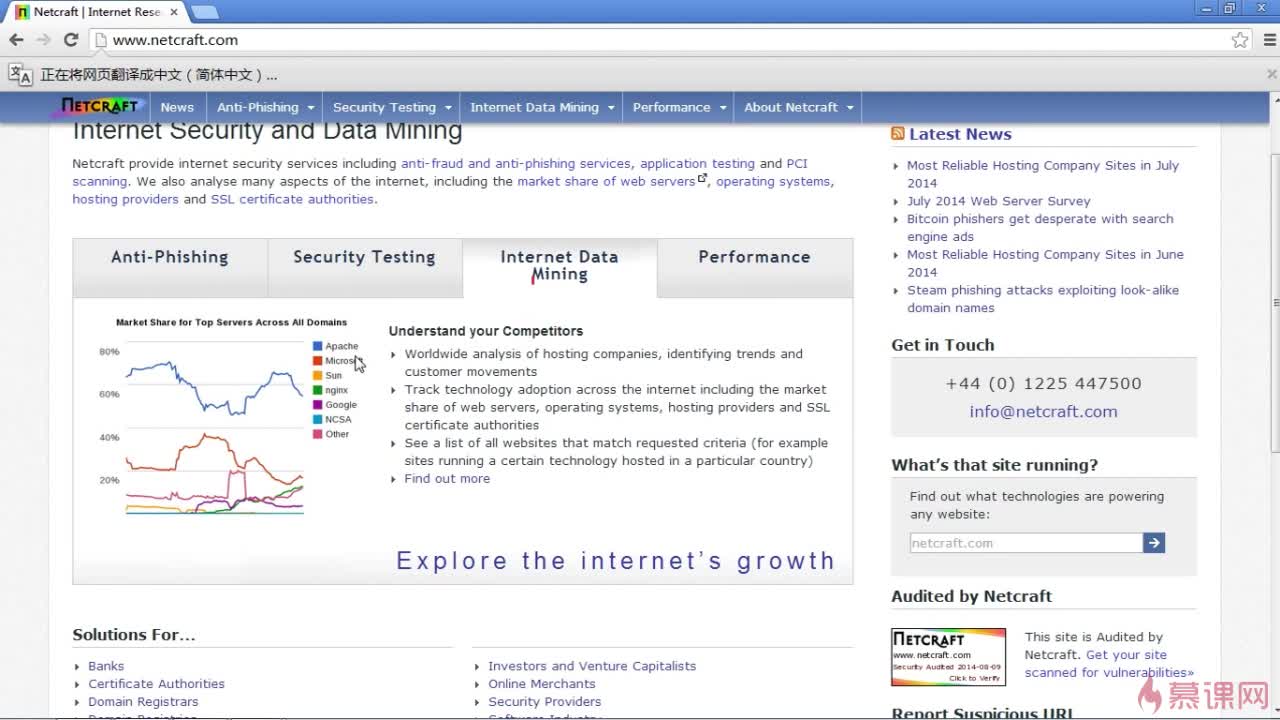Open the Steam phishing attacks article
The width and height of the screenshot is (1280, 720).
1043,299
